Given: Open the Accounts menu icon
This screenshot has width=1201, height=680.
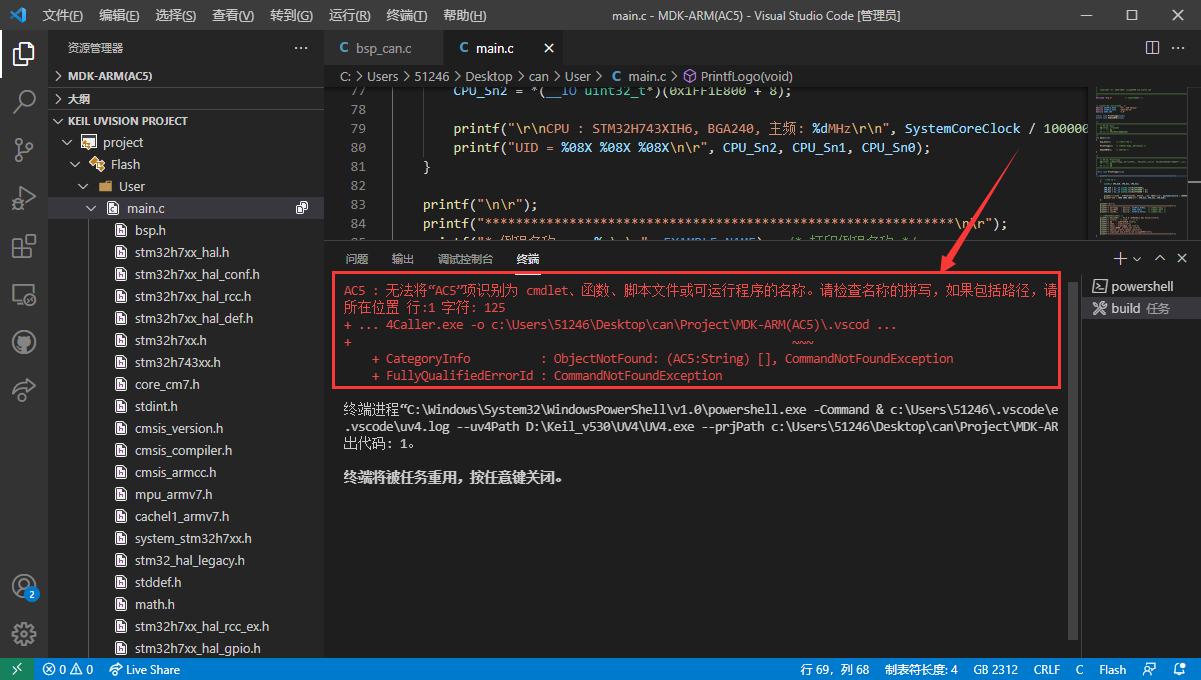Looking at the screenshot, I should [24, 586].
